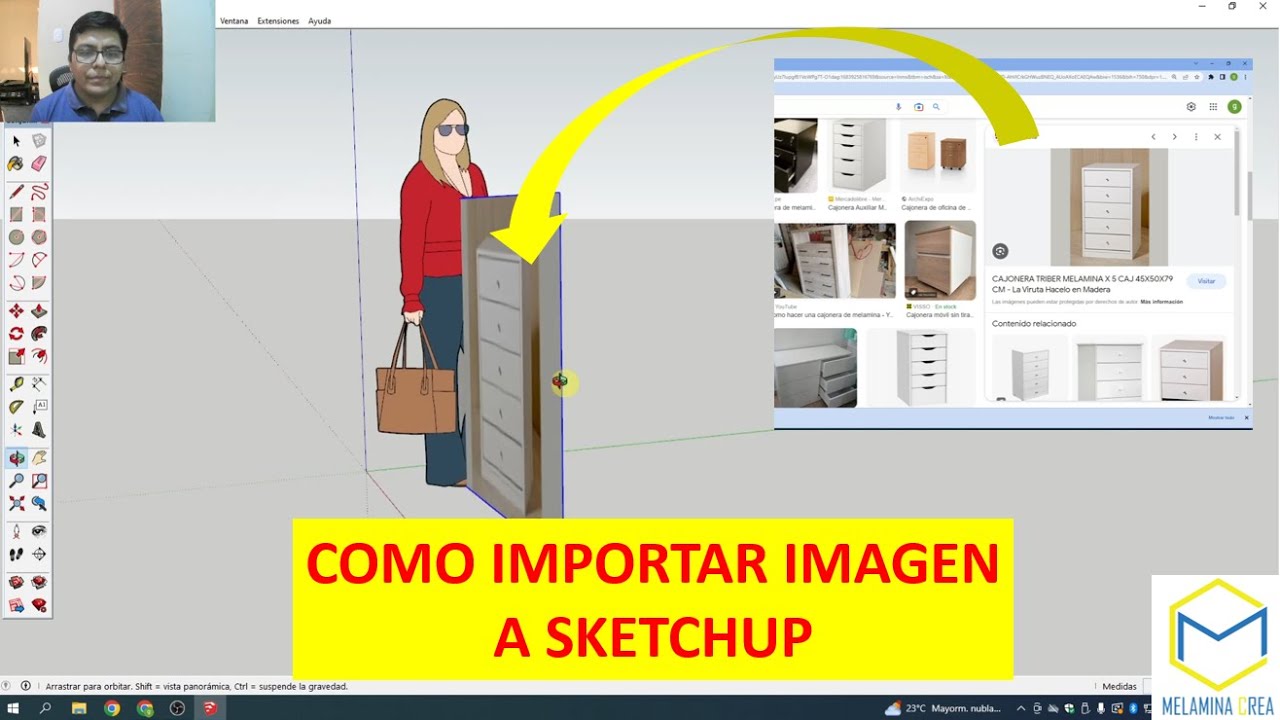Open the Google apps grid

pyautogui.click(x=1213, y=107)
